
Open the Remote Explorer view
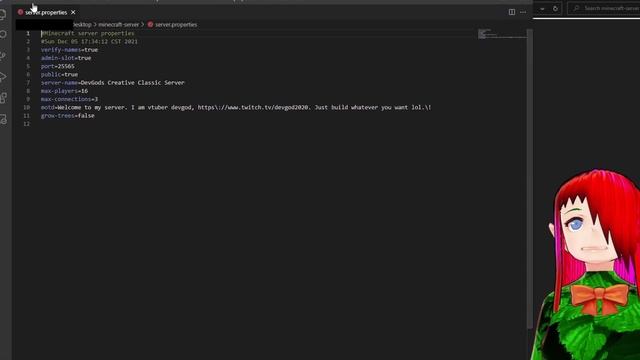tap(3, 119)
